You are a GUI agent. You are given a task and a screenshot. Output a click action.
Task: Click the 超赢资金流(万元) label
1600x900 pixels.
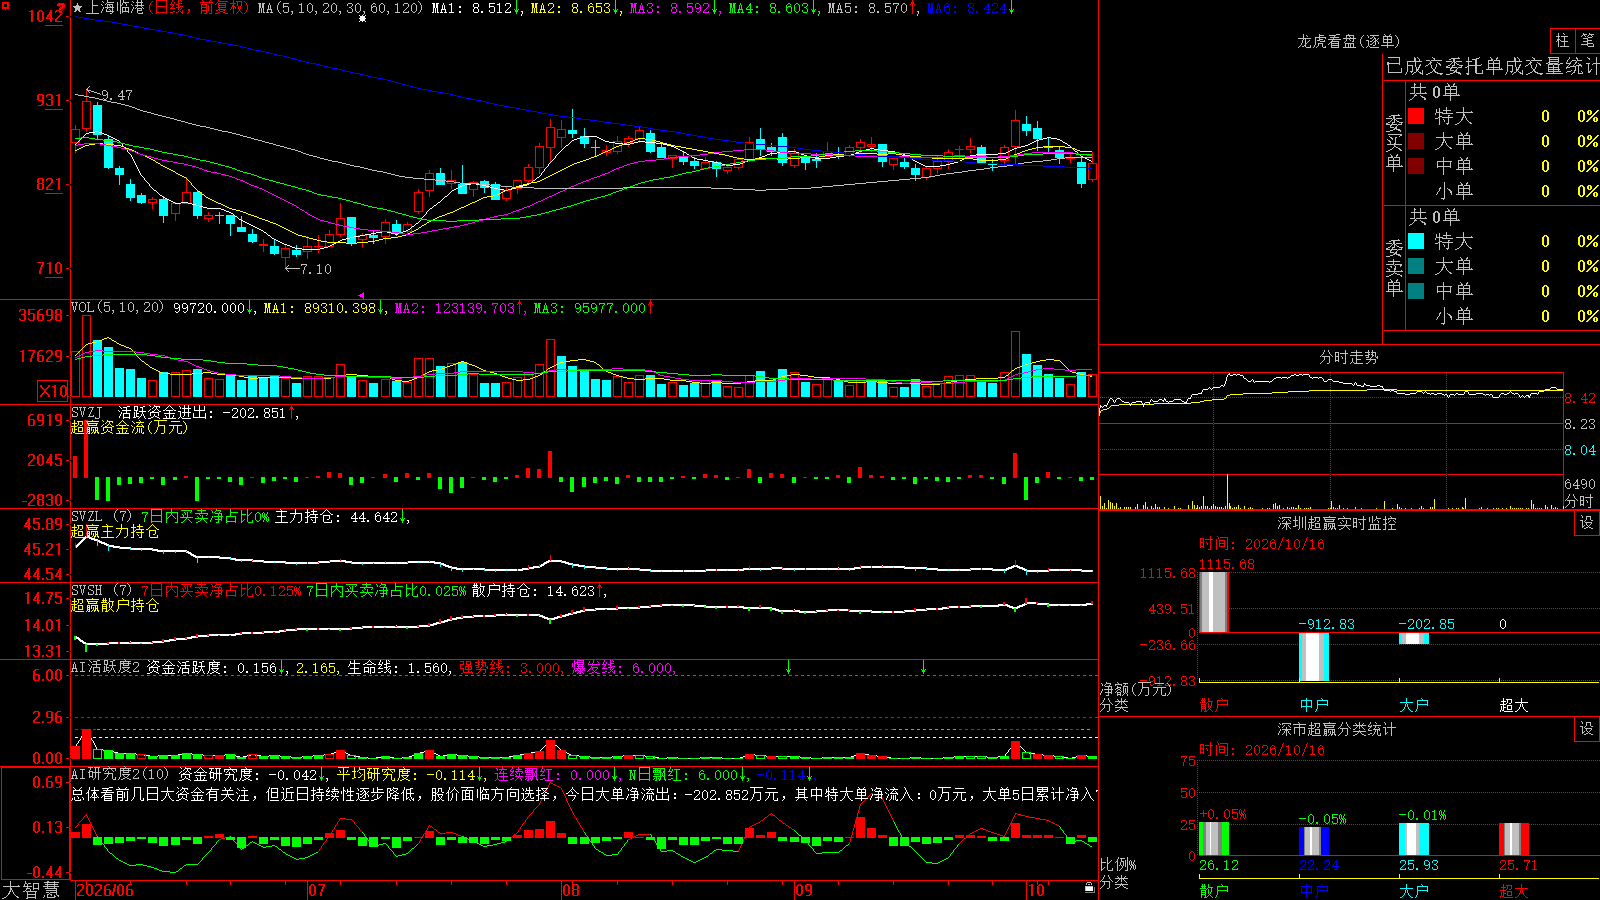(129, 427)
